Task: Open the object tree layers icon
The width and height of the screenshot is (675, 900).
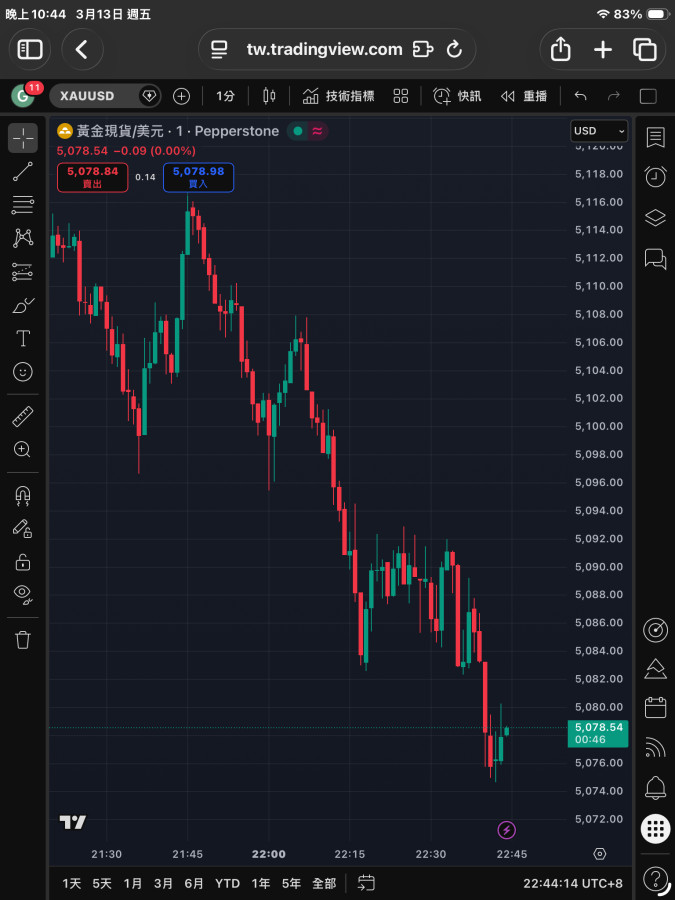Action: click(x=655, y=218)
